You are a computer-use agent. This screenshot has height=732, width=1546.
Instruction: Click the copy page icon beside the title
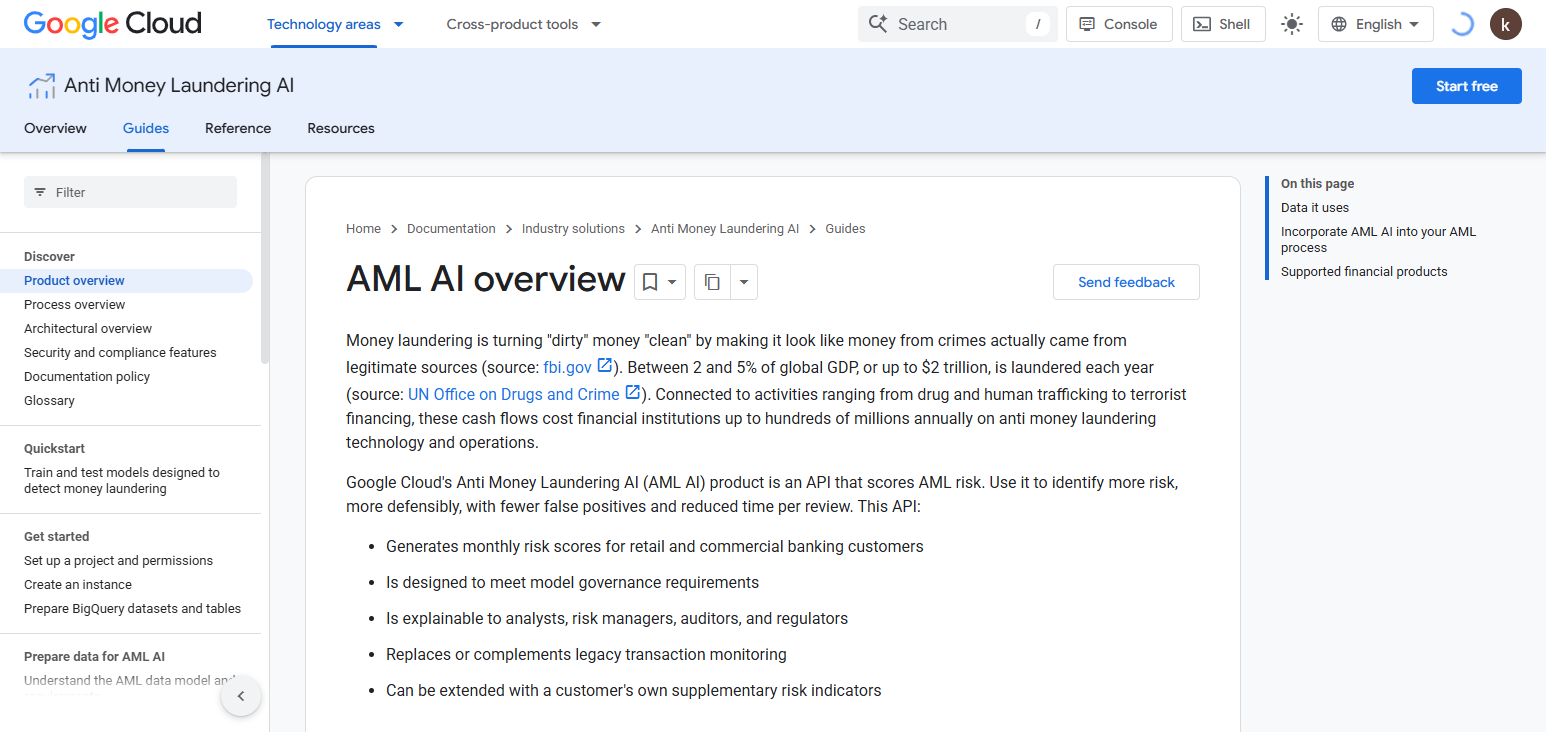712,282
